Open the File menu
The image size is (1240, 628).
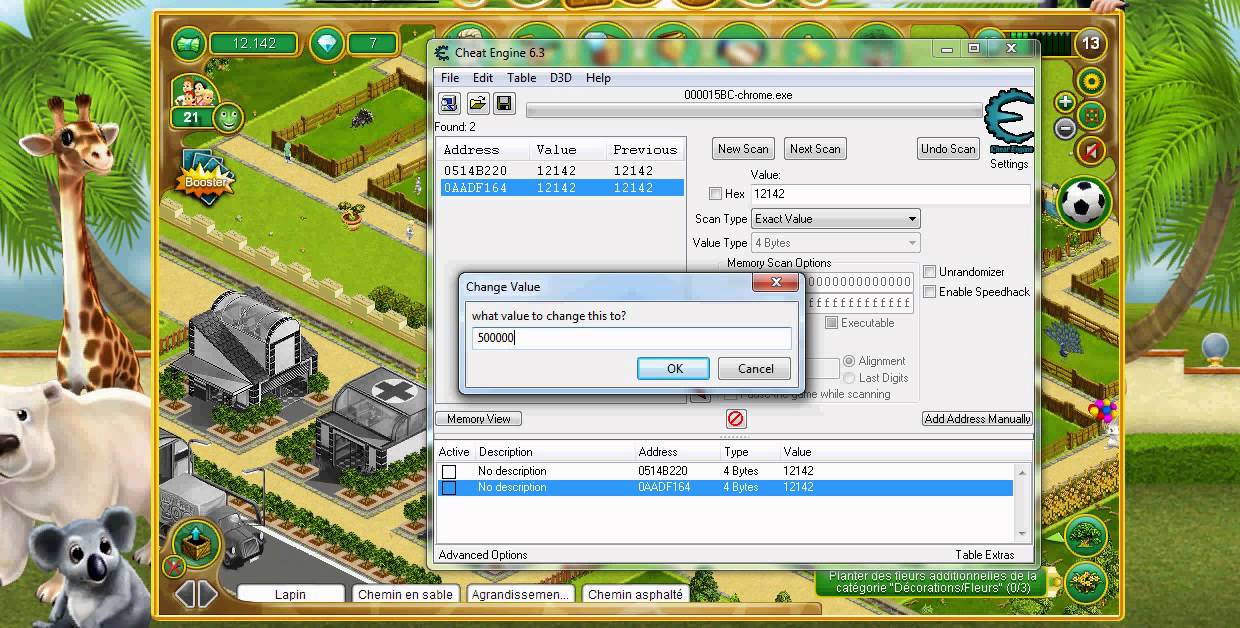click(x=450, y=78)
